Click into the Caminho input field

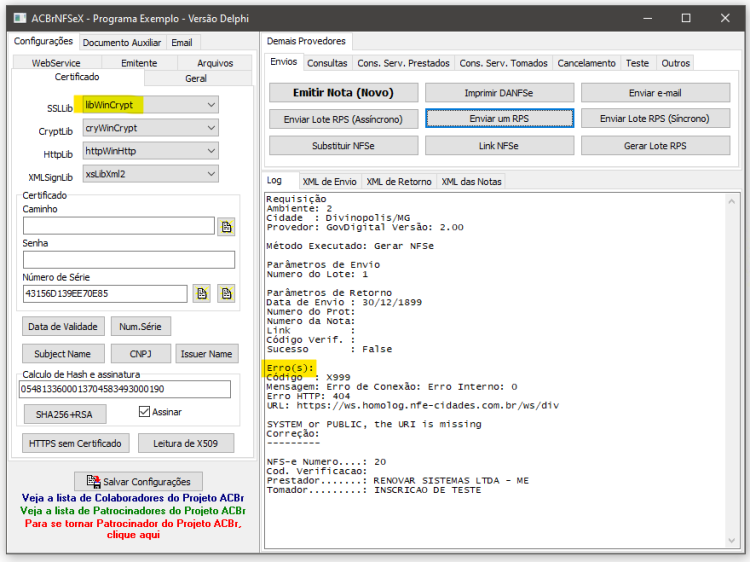click(x=119, y=226)
